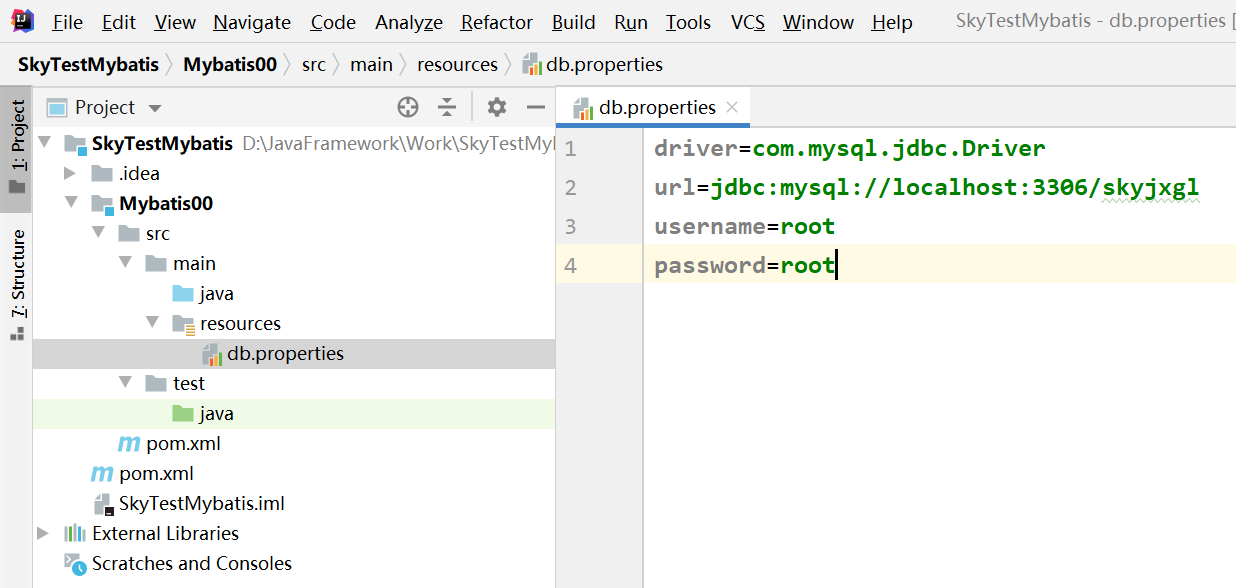
Task: Collapse the test folder
Action: (x=125, y=383)
